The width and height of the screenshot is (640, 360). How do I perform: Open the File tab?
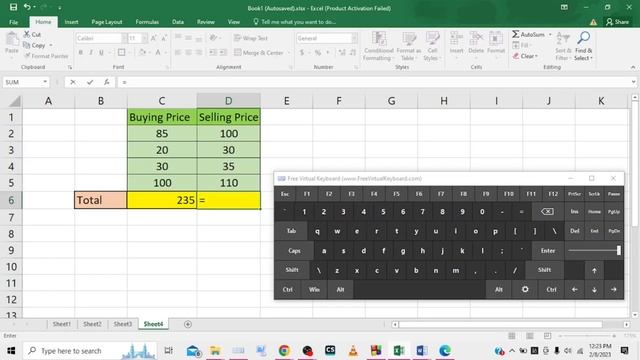click(x=13, y=22)
